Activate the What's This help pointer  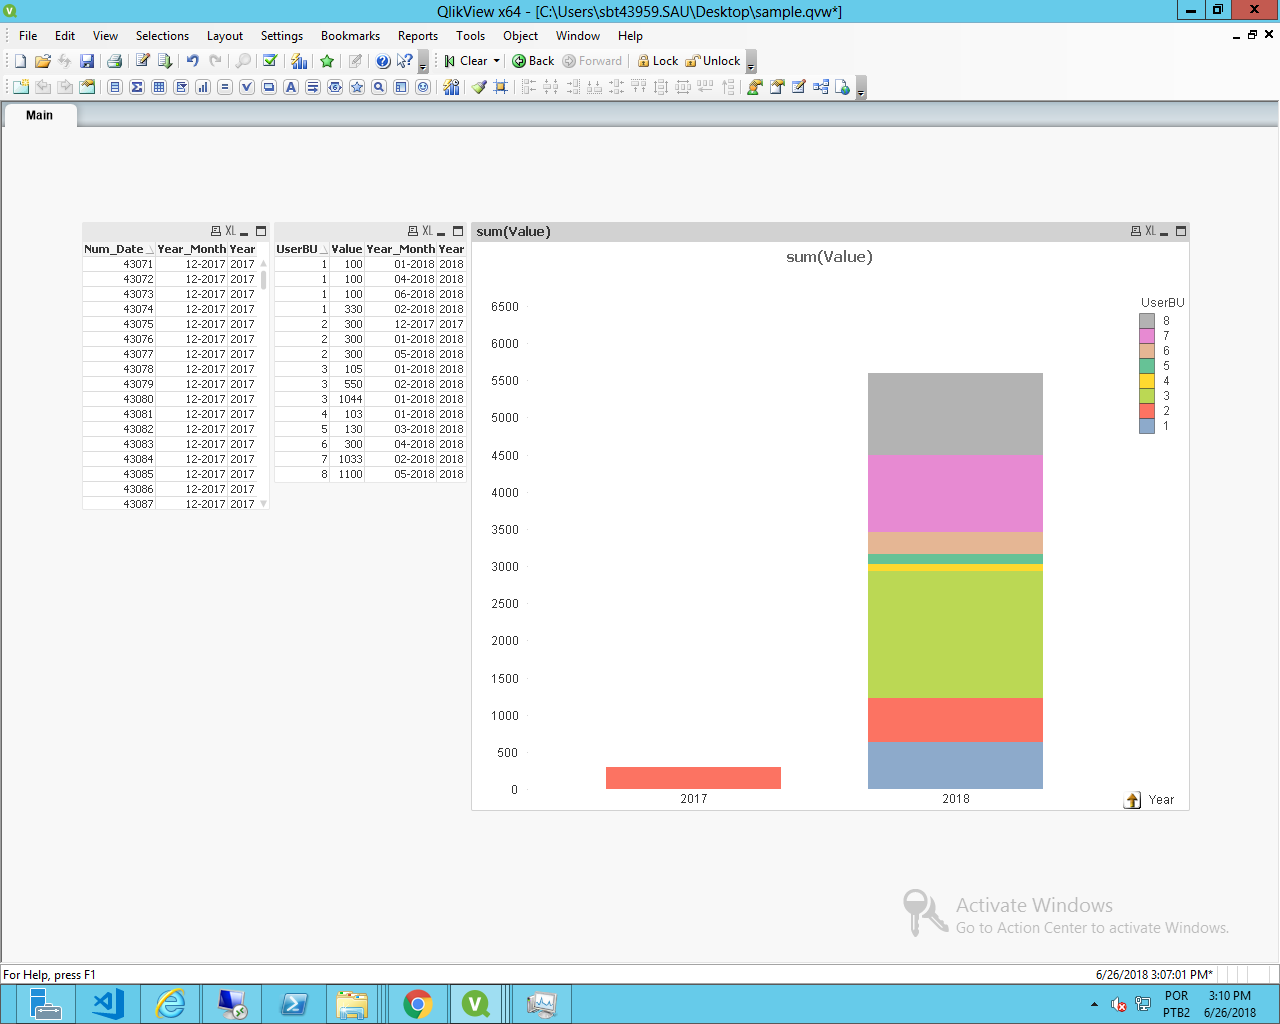pos(404,61)
